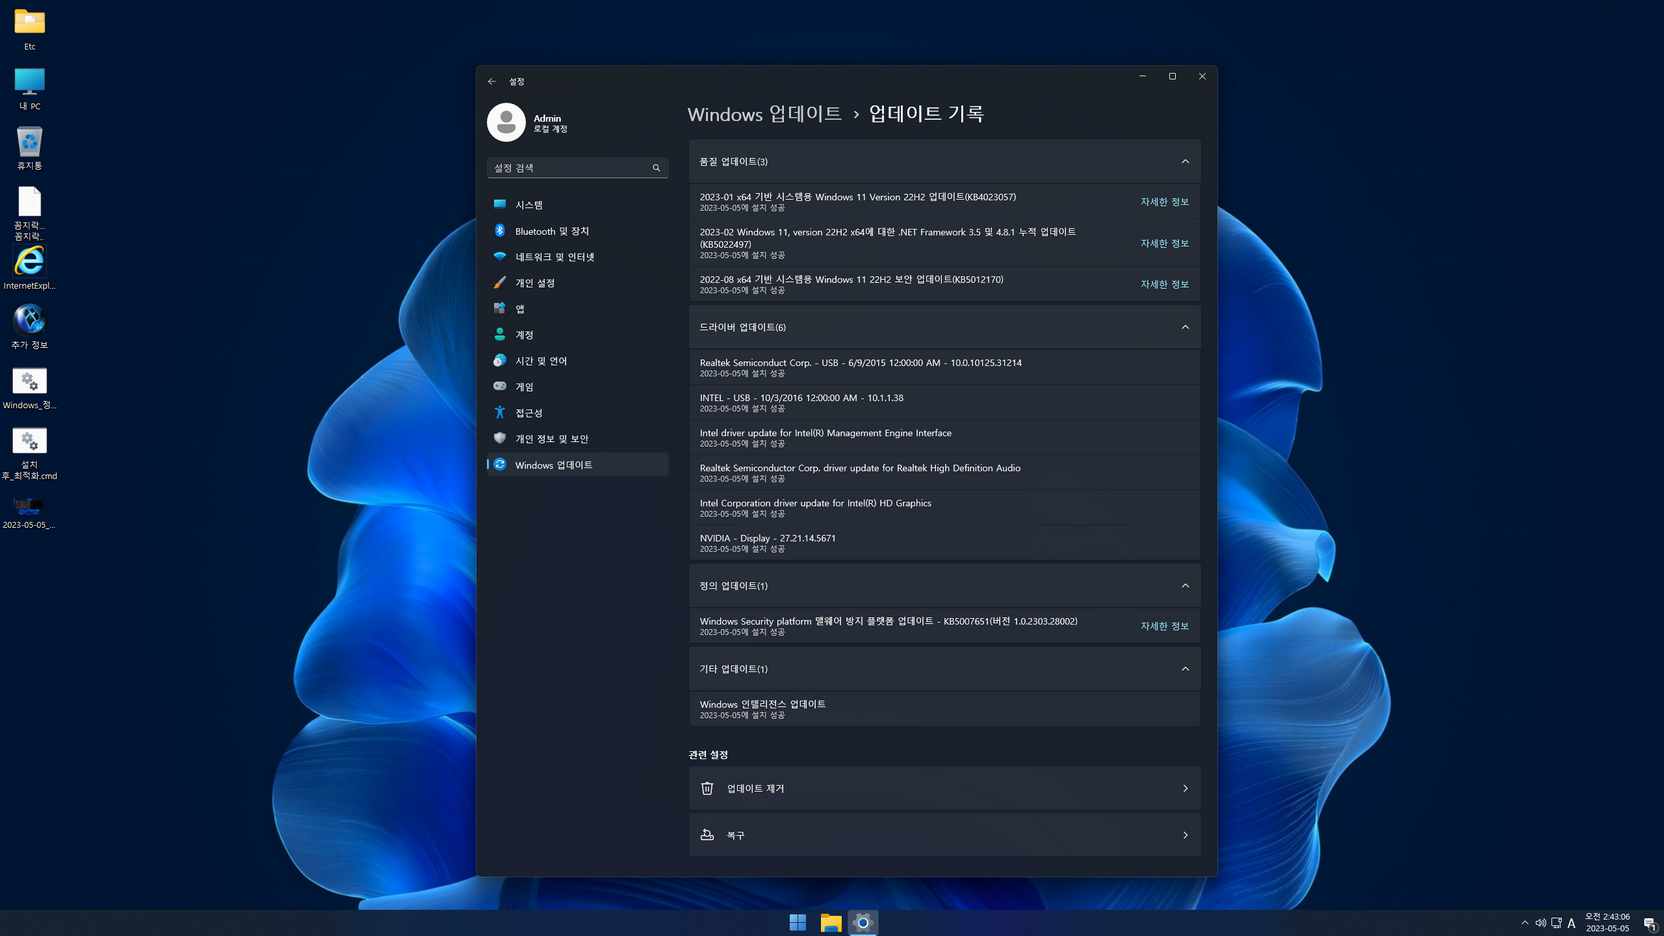Click the Windows Start button

(x=797, y=922)
